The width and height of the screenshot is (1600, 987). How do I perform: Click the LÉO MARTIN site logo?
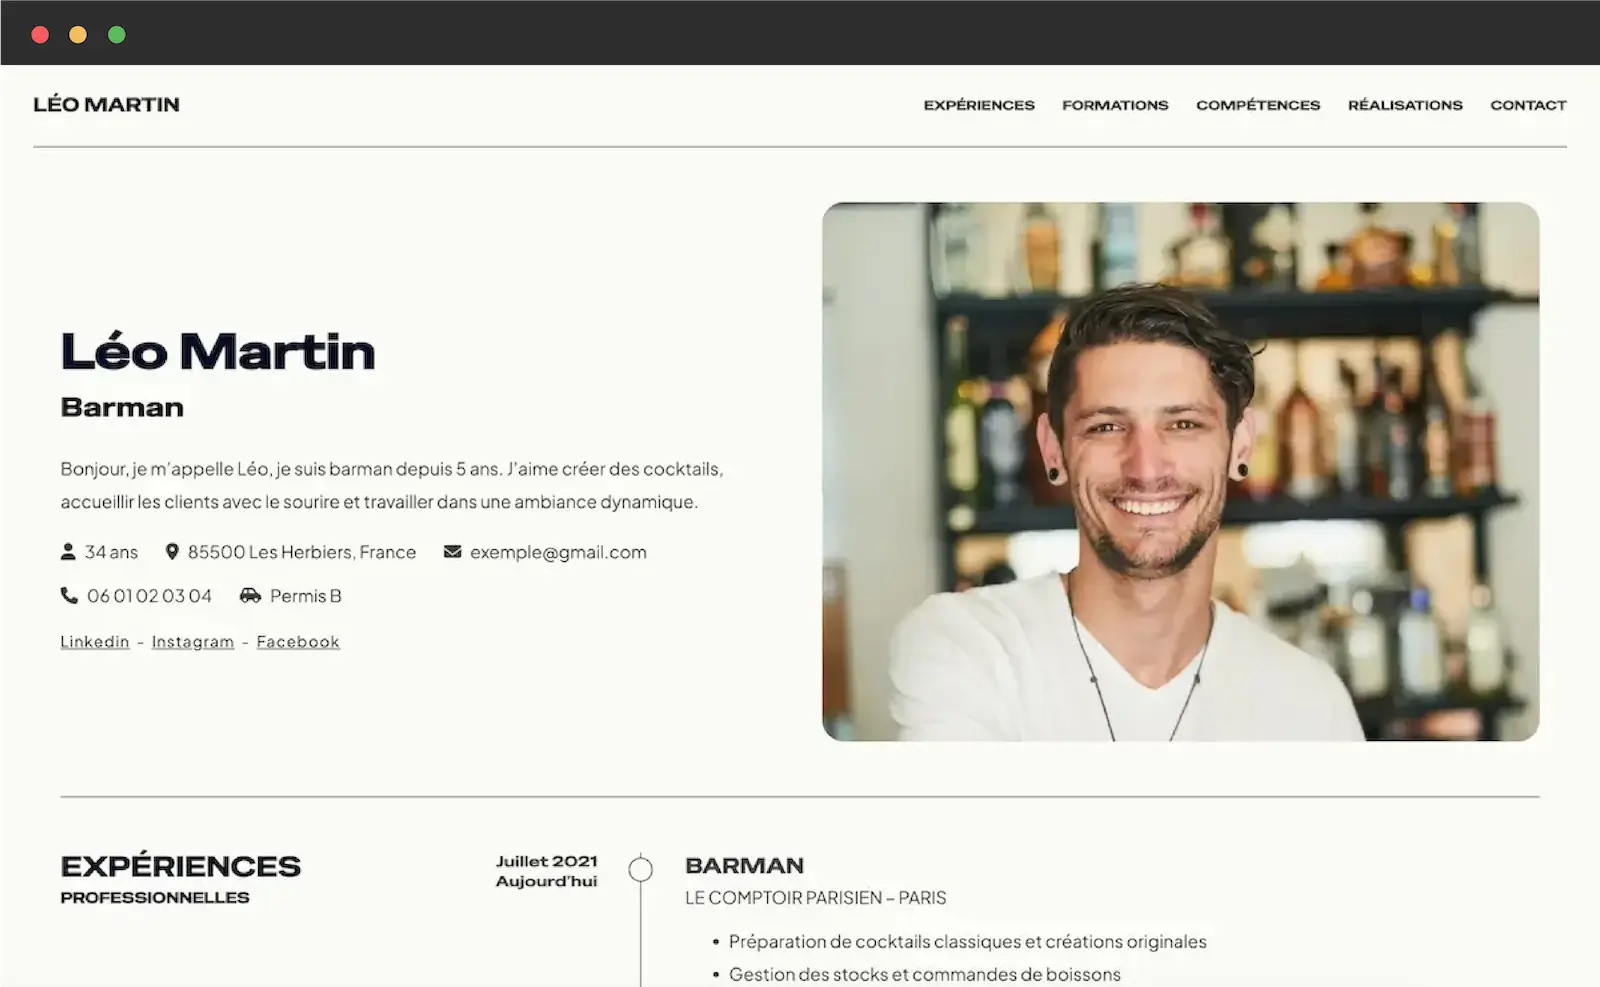click(106, 105)
